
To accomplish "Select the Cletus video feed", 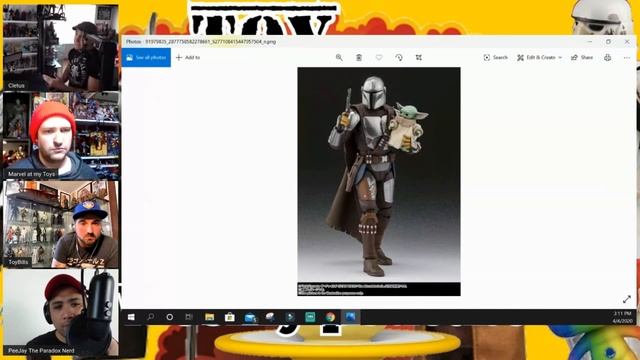I will pos(61,47).
